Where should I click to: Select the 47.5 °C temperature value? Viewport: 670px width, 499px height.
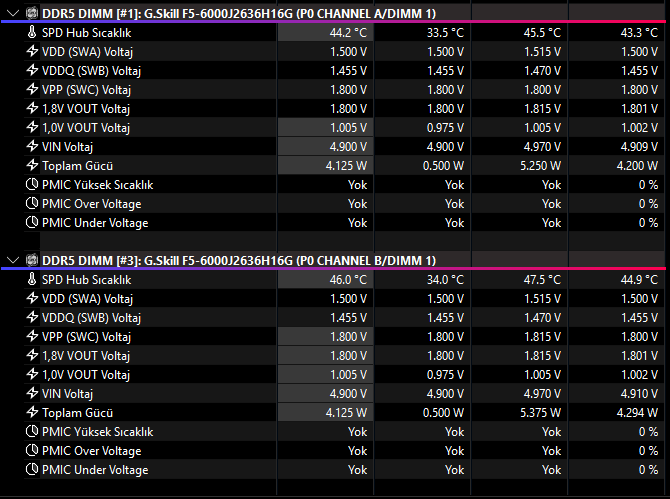542,280
